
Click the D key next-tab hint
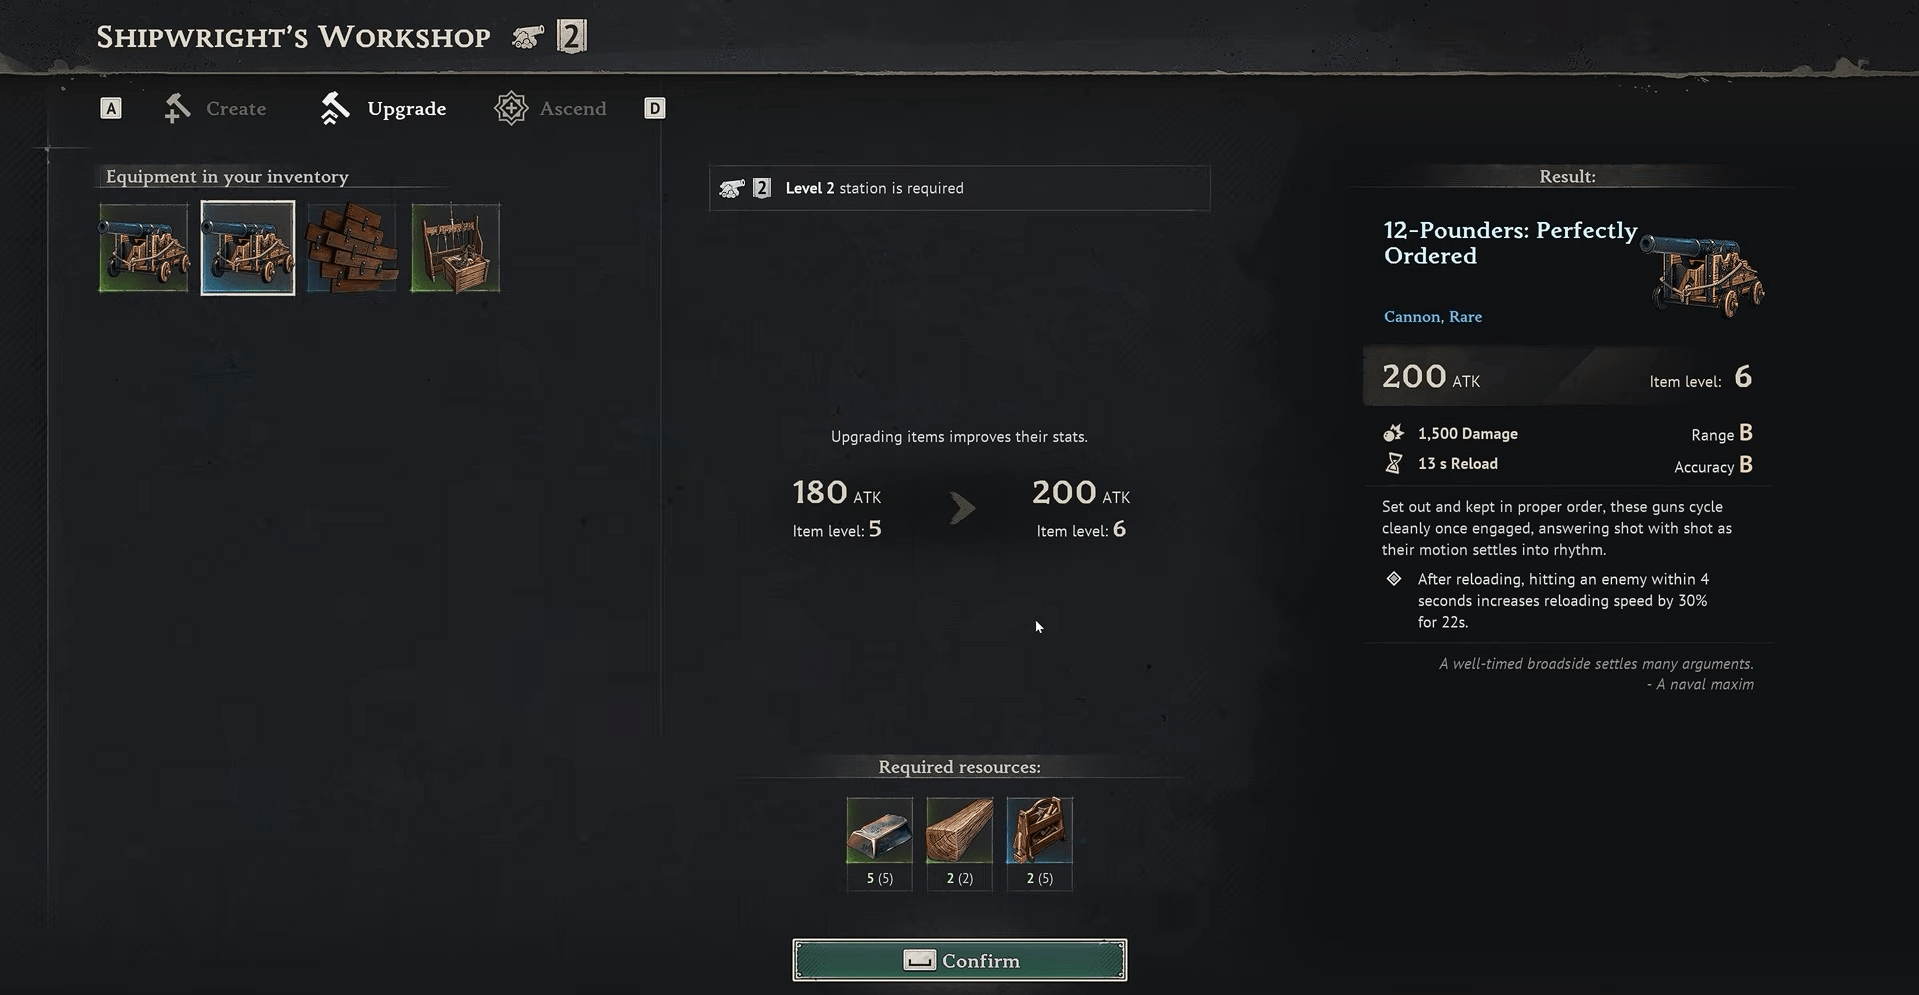[654, 108]
